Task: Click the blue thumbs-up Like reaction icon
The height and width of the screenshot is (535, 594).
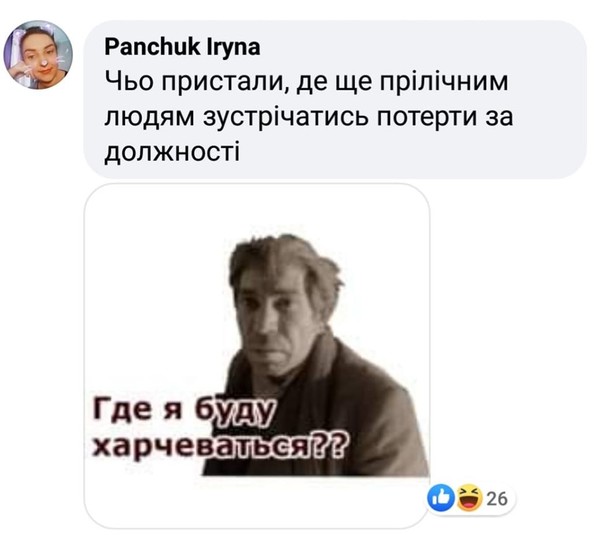Action: pos(441,497)
